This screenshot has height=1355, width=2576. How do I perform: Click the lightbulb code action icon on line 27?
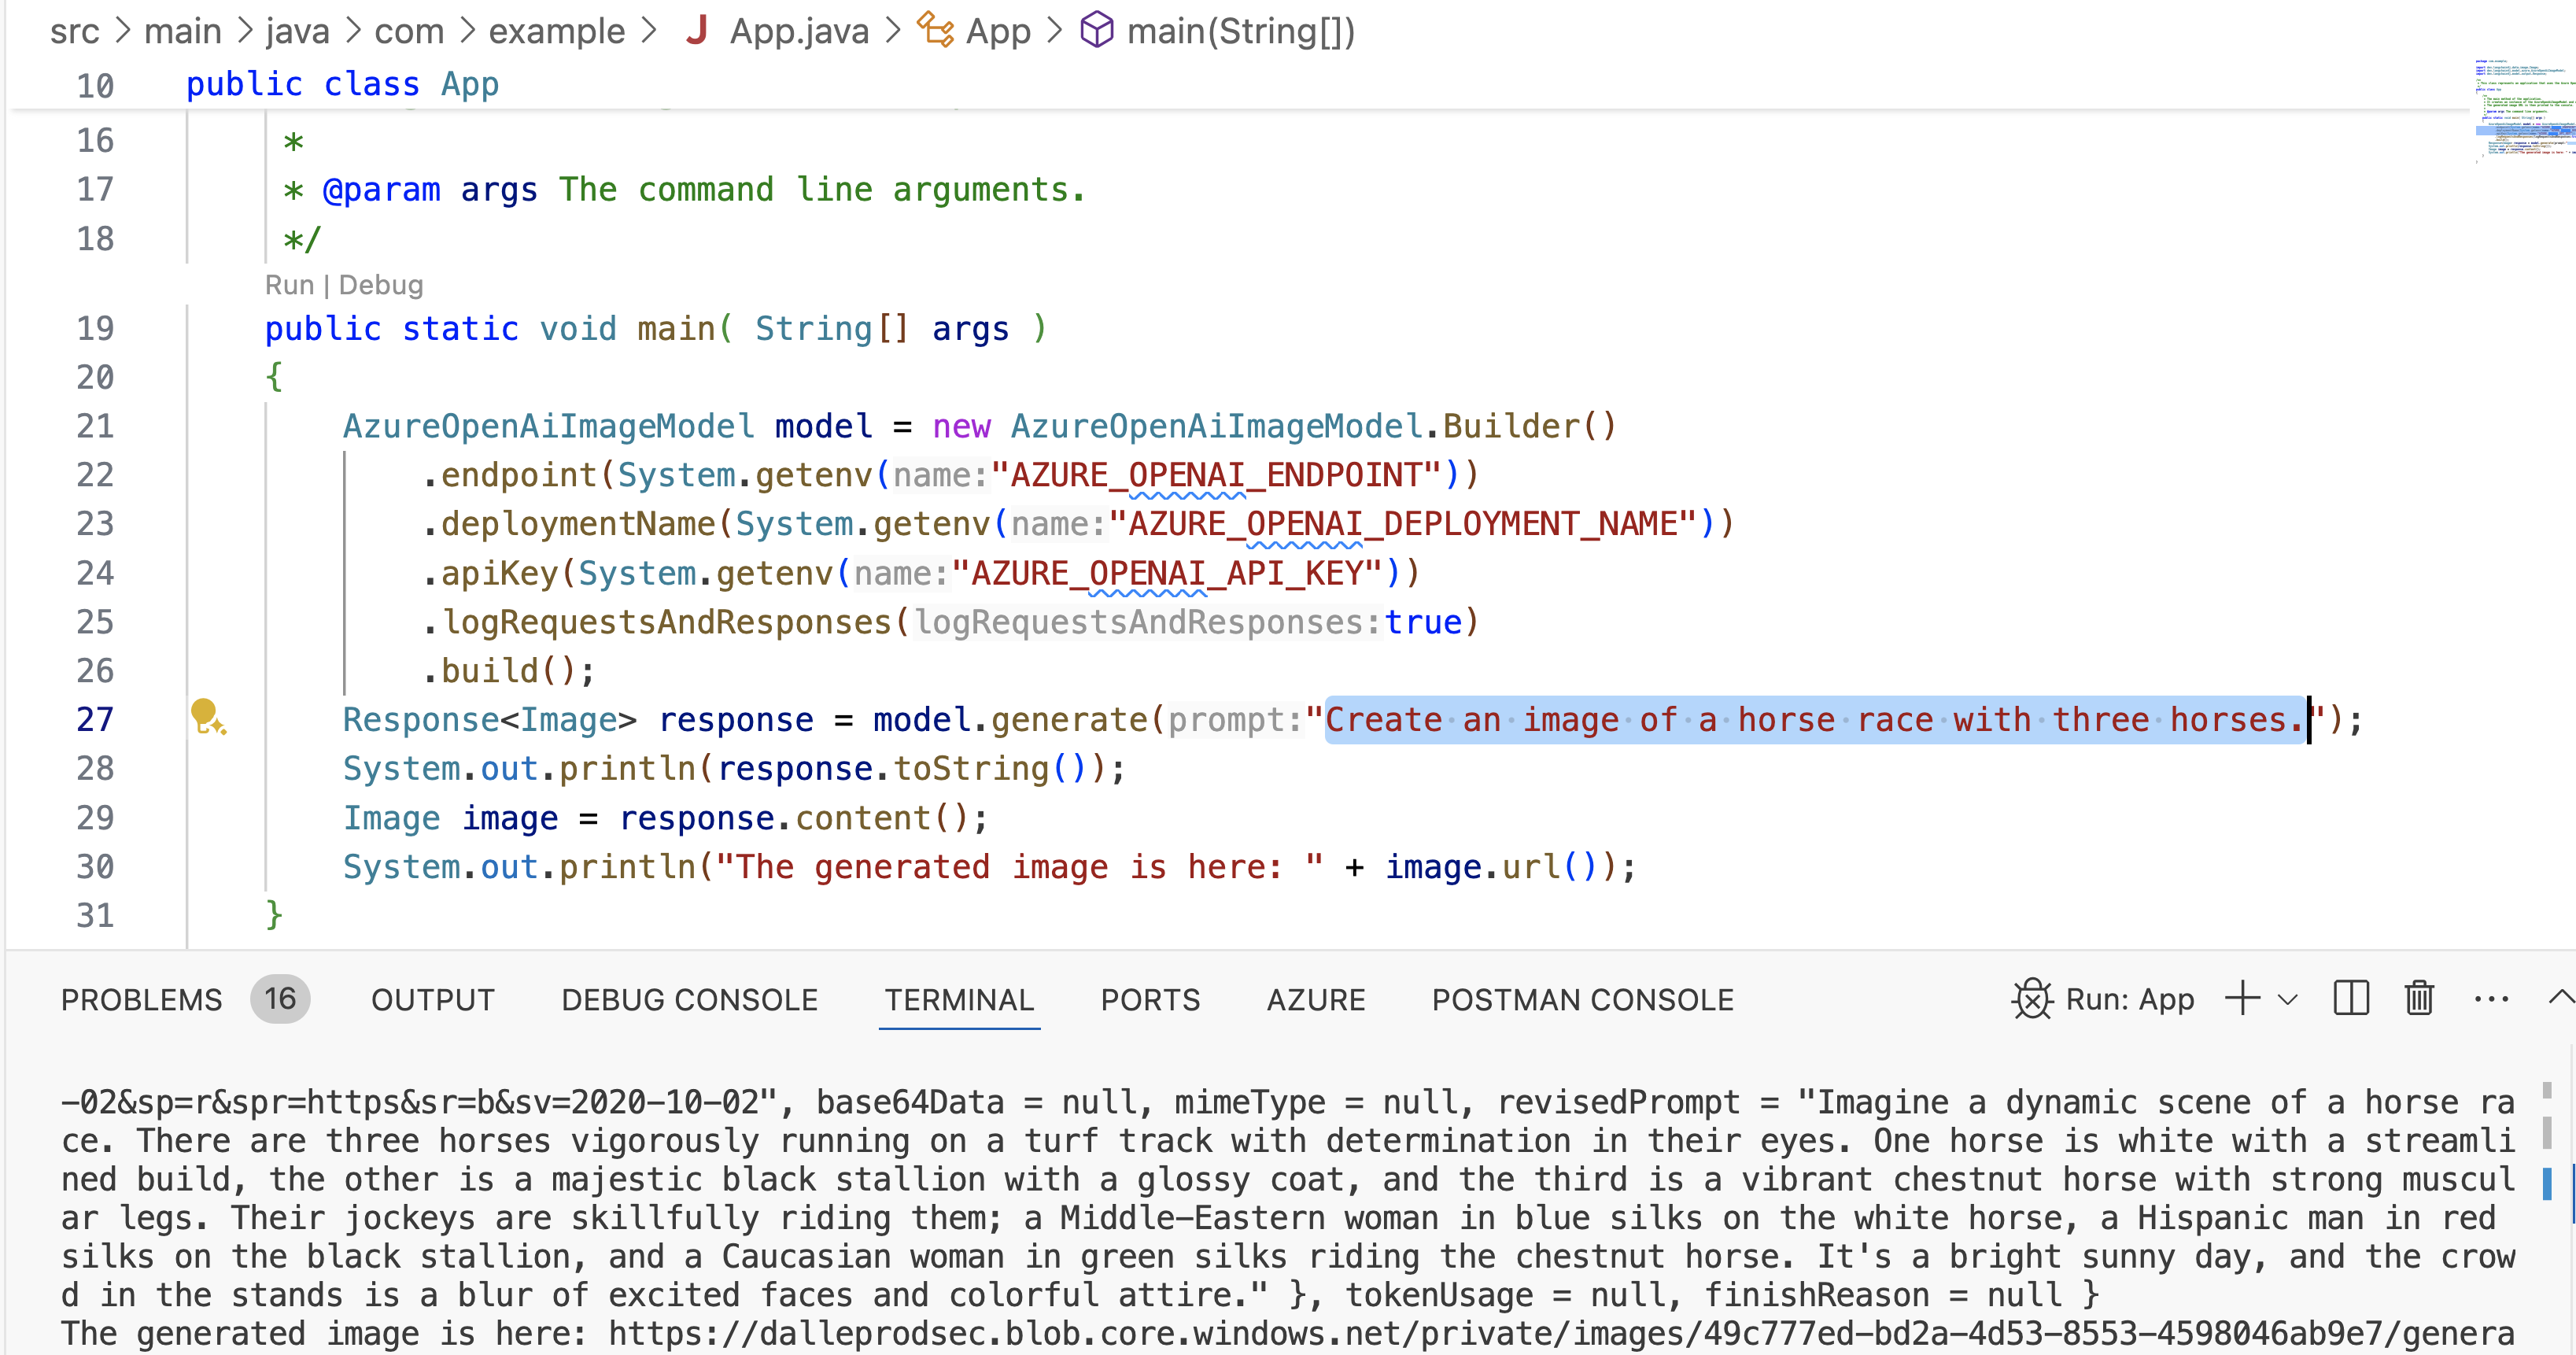click(x=208, y=717)
